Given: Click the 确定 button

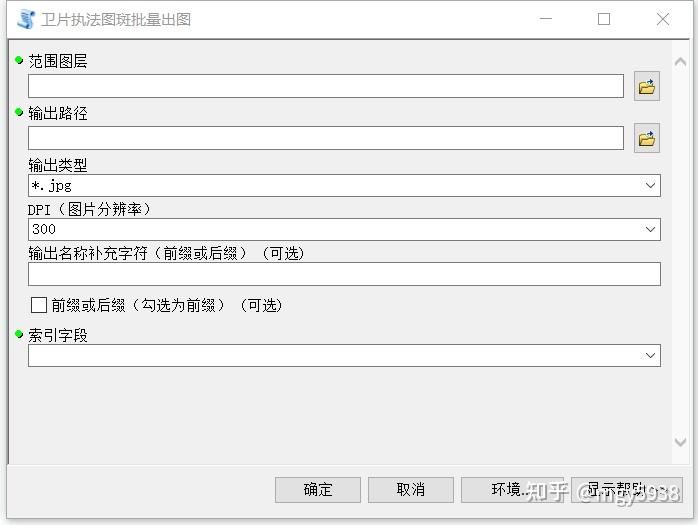Looking at the screenshot, I should point(318,490).
